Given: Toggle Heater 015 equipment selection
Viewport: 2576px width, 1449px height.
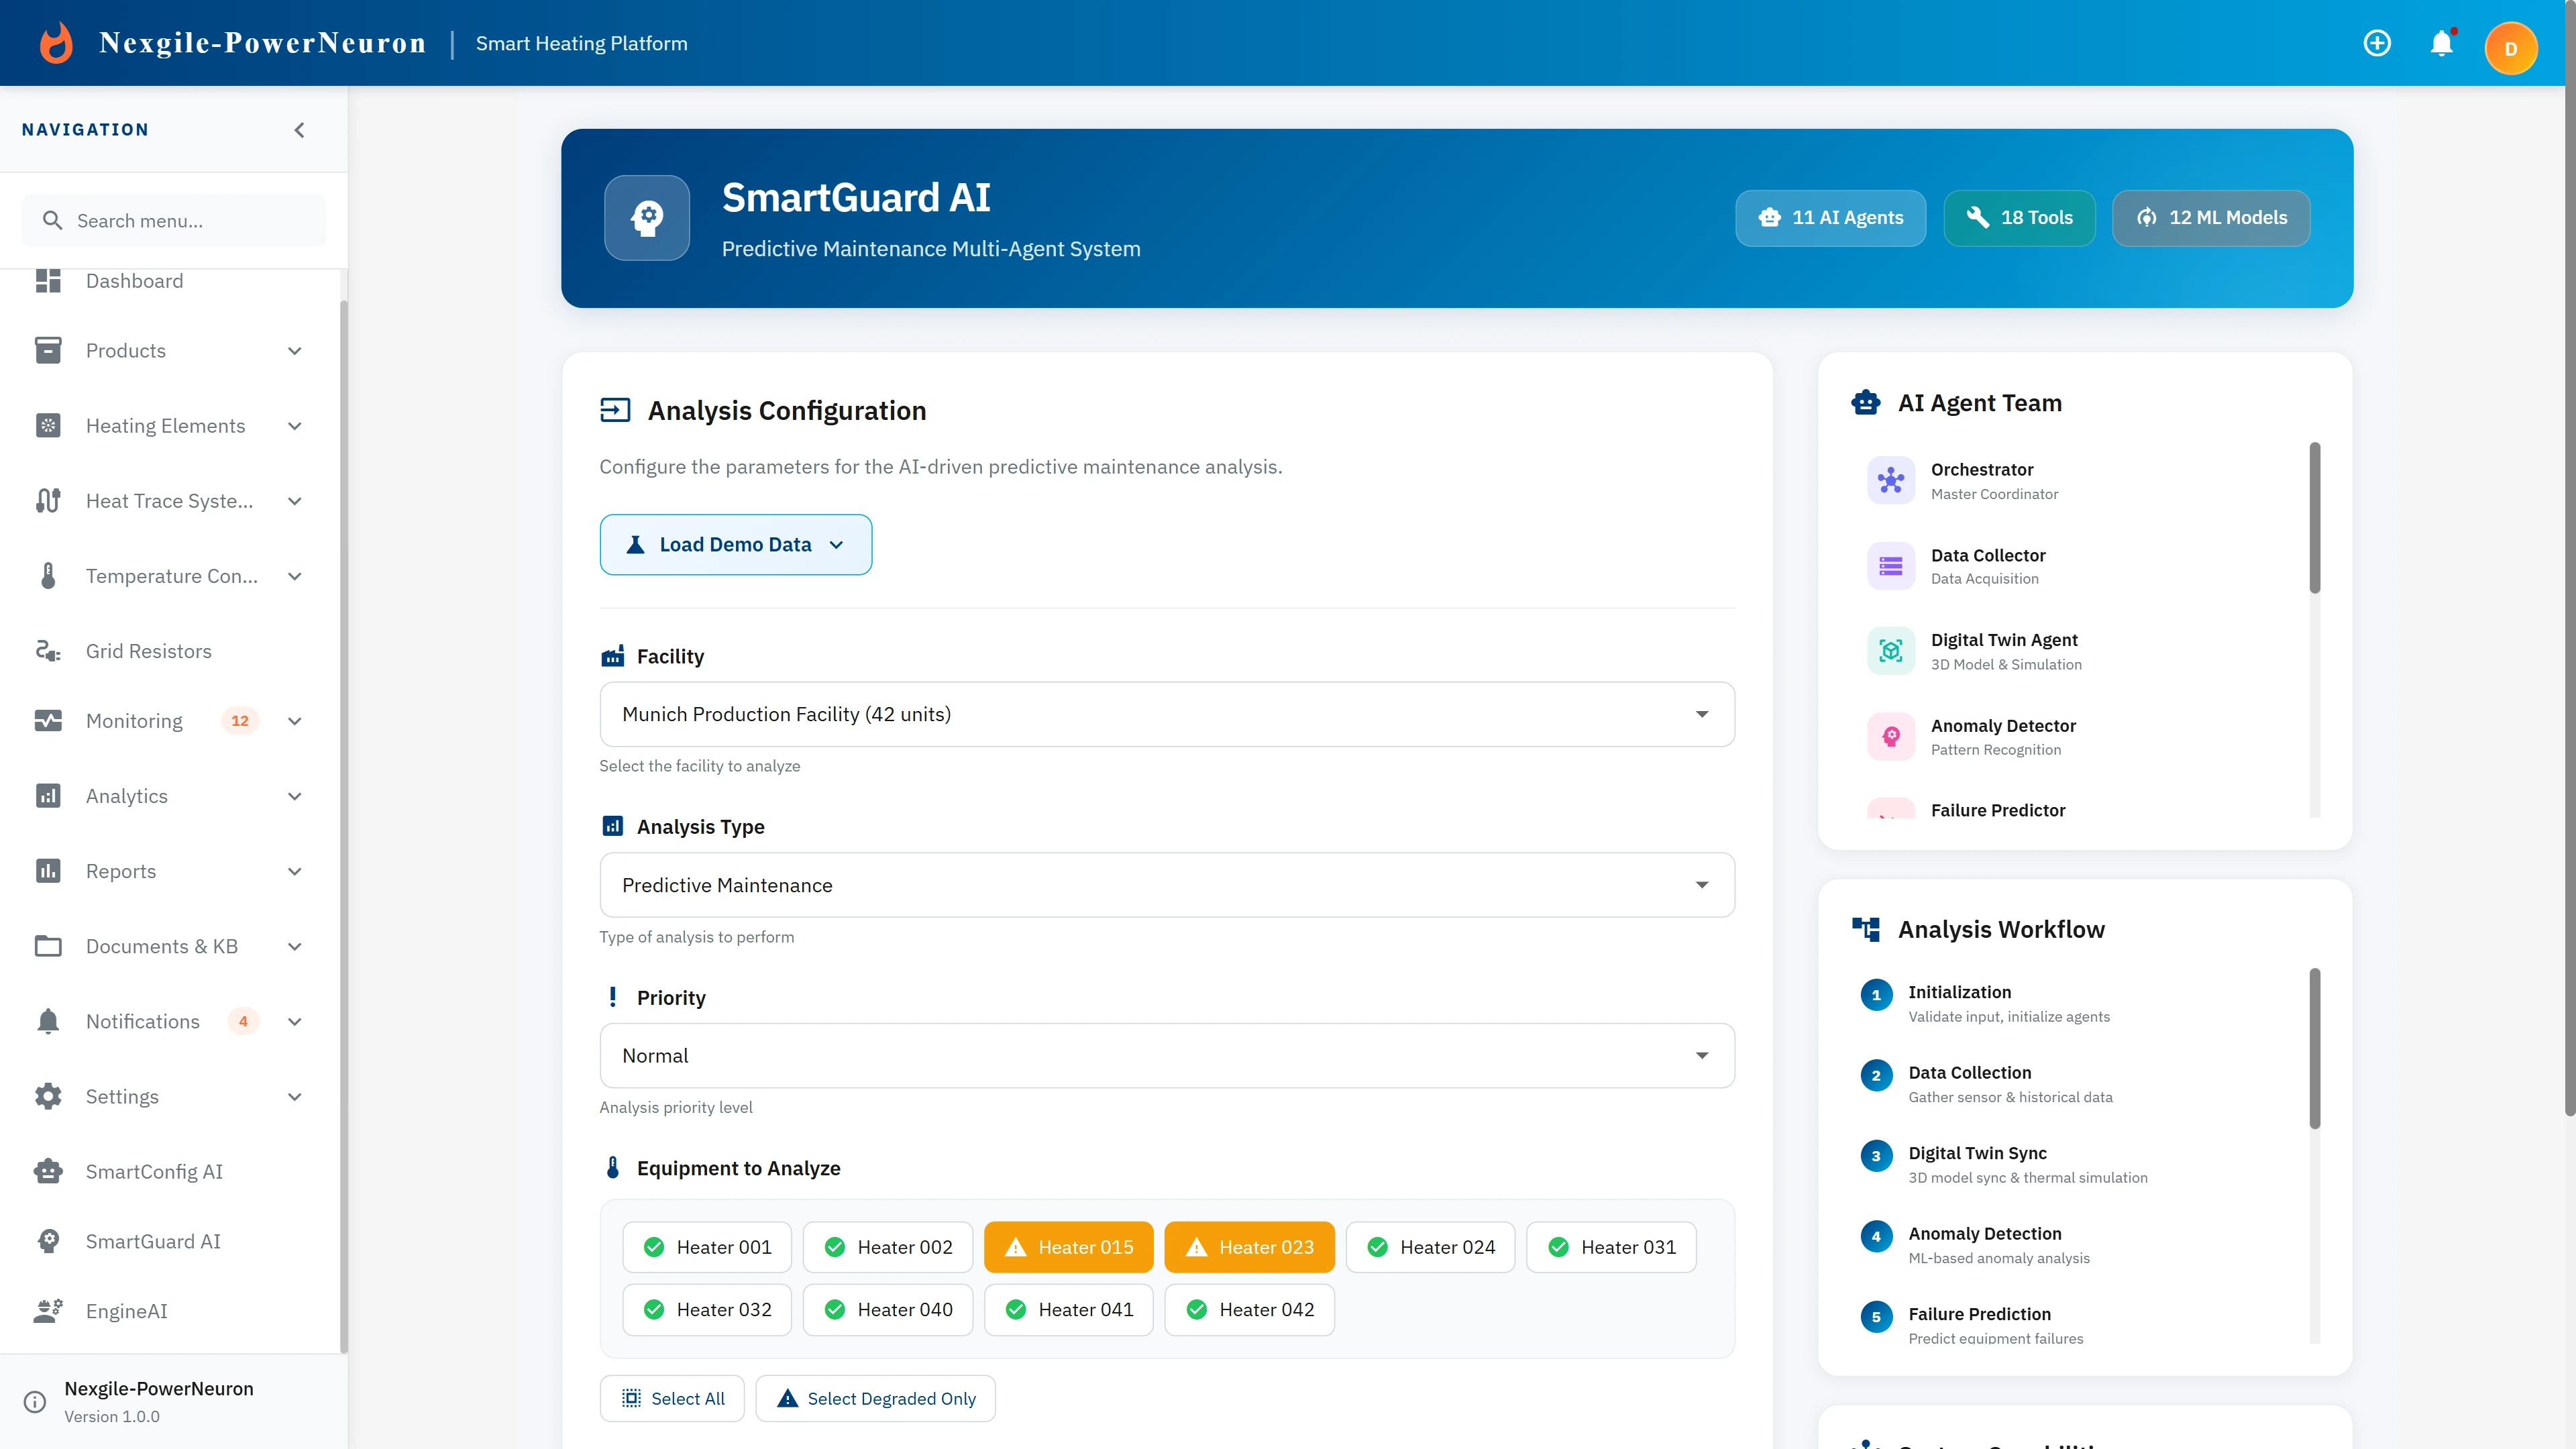Looking at the screenshot, I should [1068, 1247].
